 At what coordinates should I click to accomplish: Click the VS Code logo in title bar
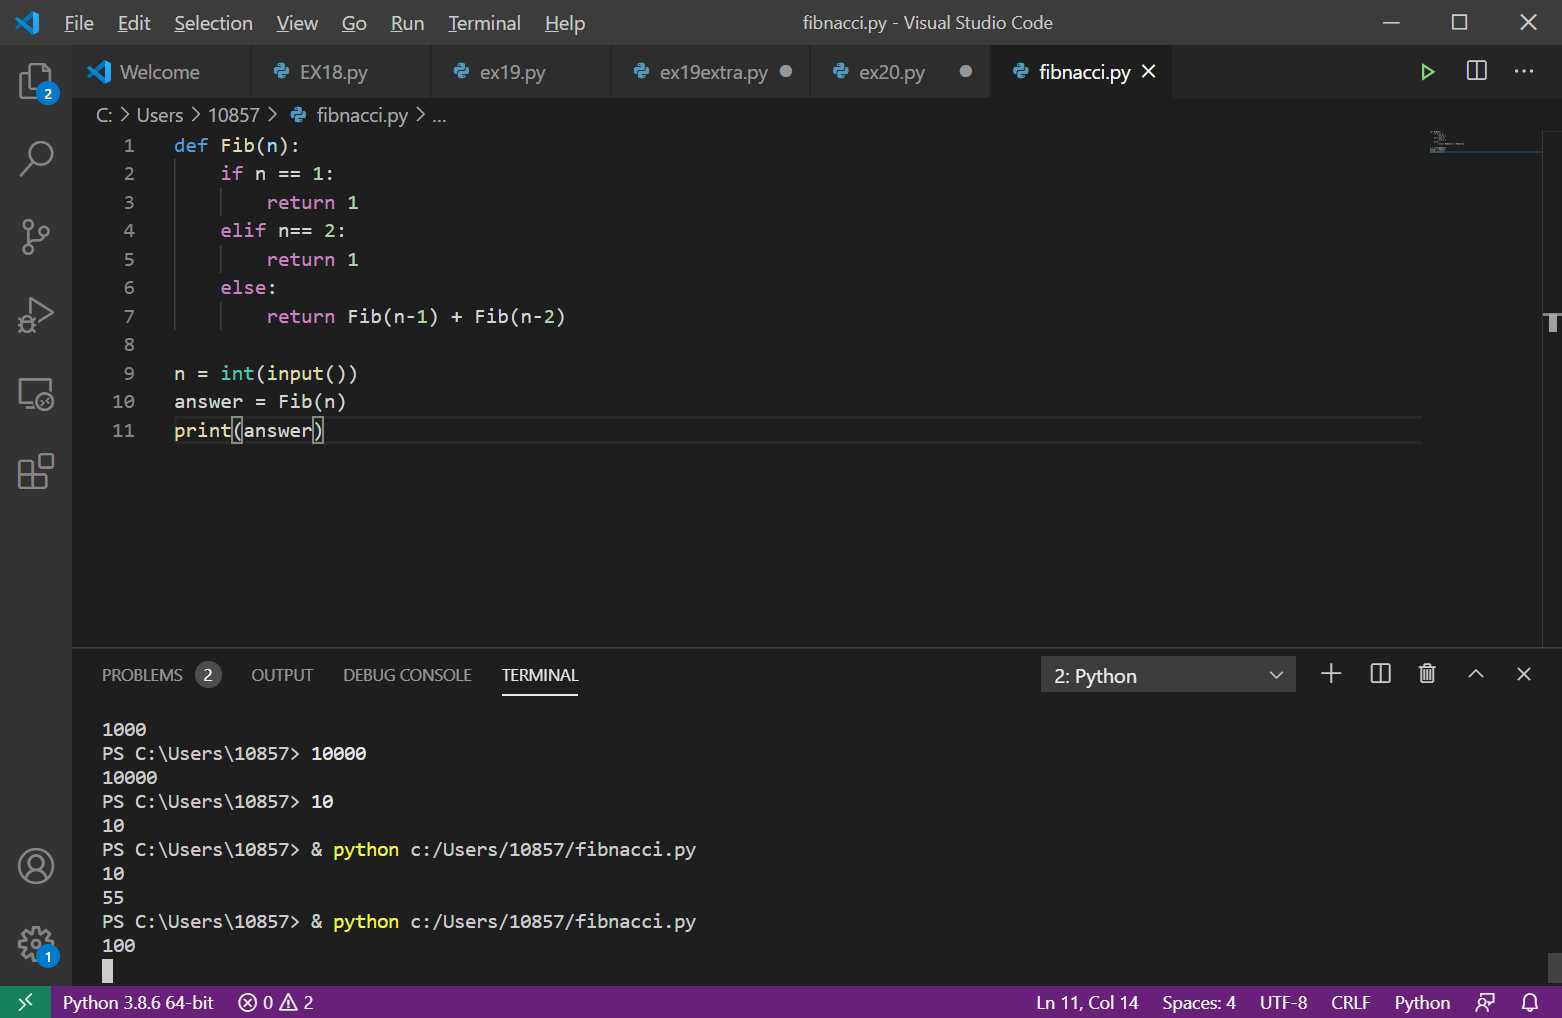(x=28, y=22)
